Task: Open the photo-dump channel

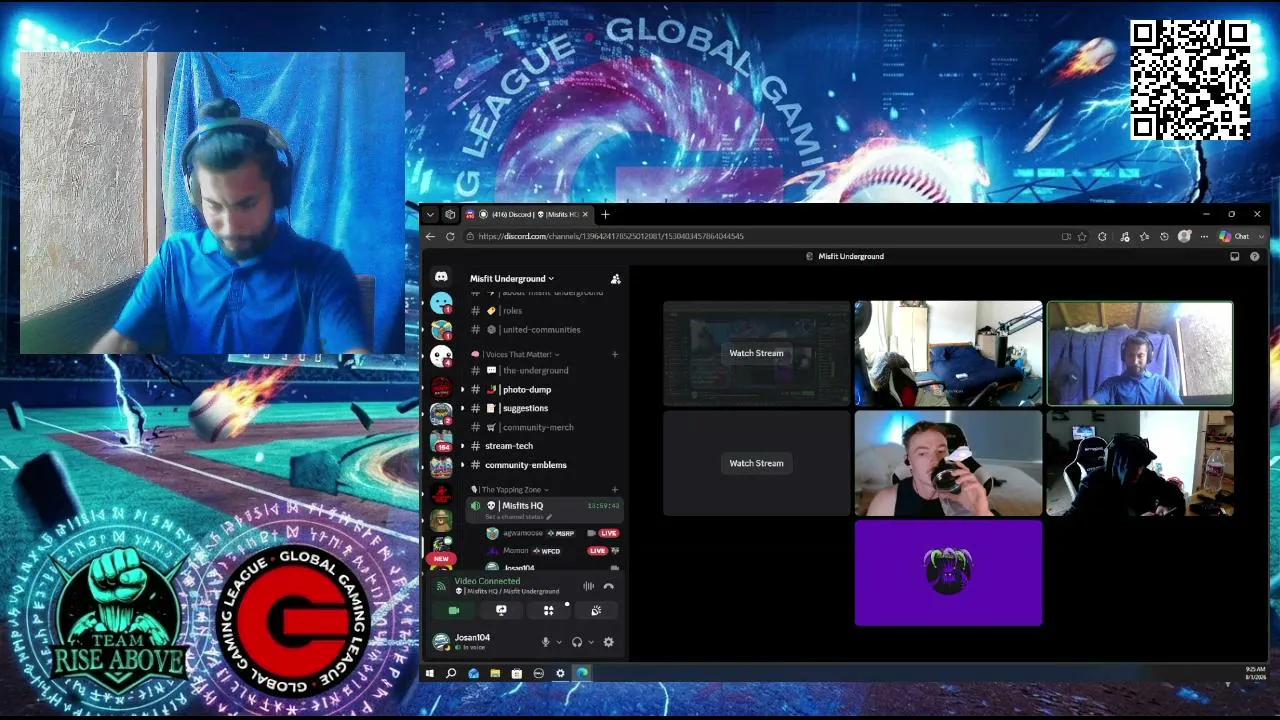Action: pyautogui.click(x=545, y=390)
